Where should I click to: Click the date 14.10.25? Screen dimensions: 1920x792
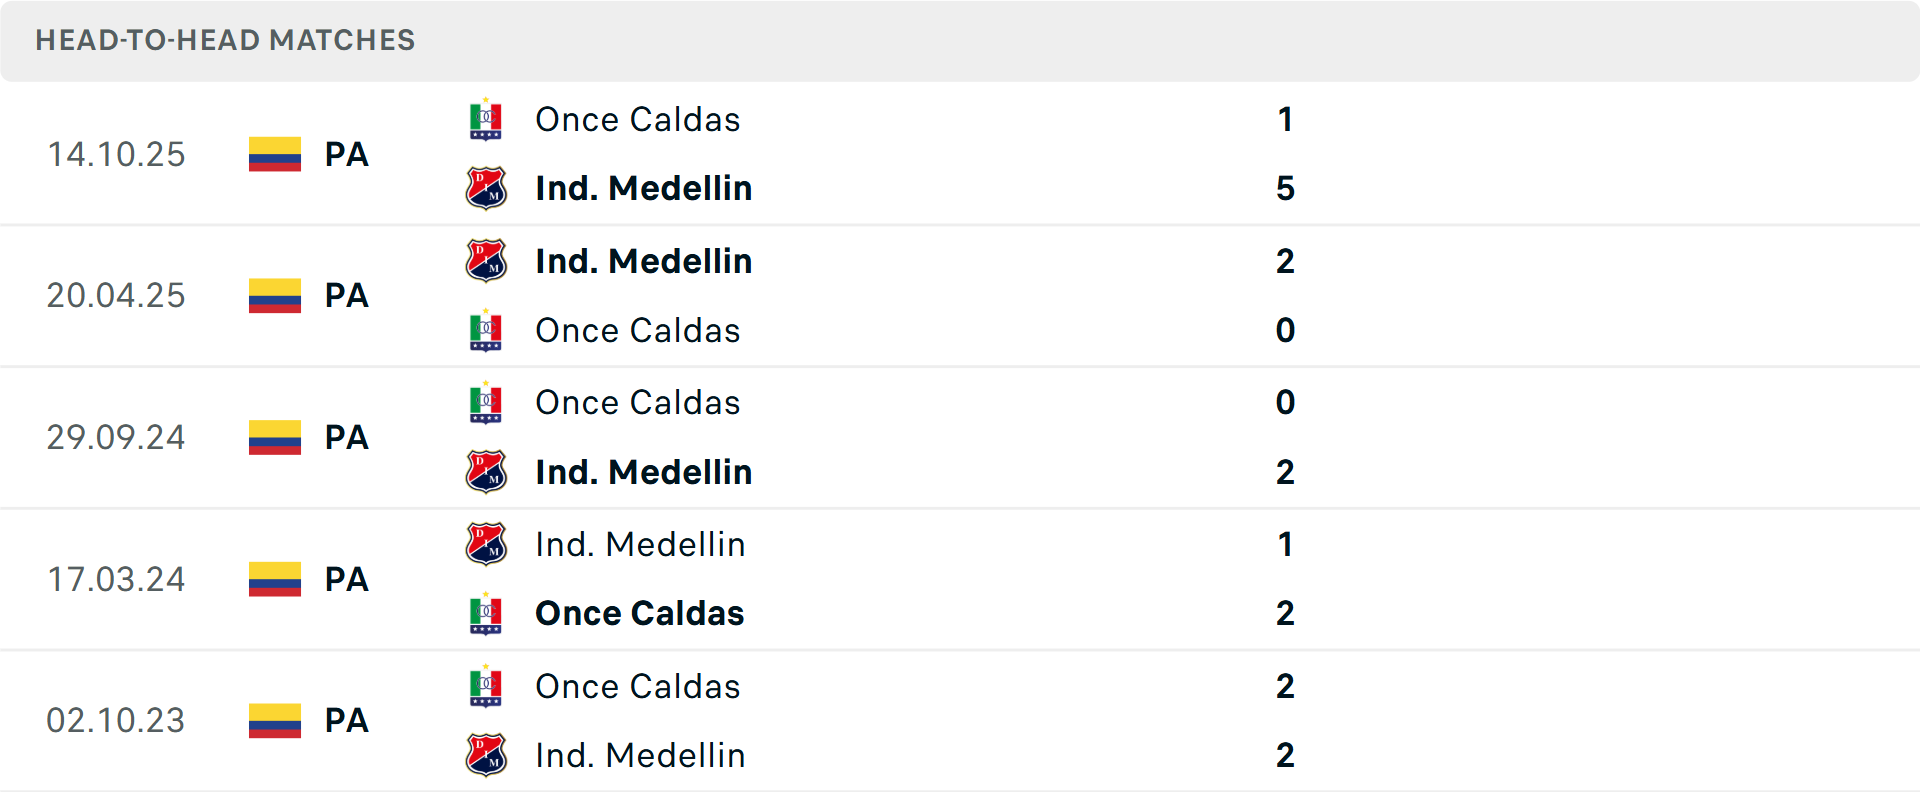click(x=116, y=155)
